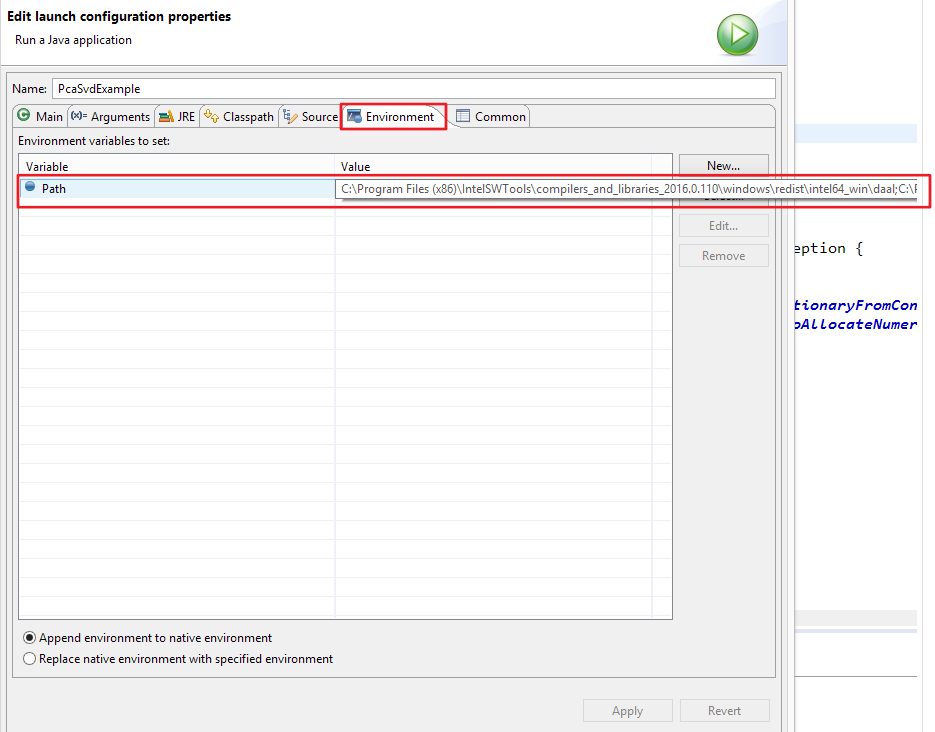Click the JRE tab's icon

pyautogui.click(x=166, y=117)
